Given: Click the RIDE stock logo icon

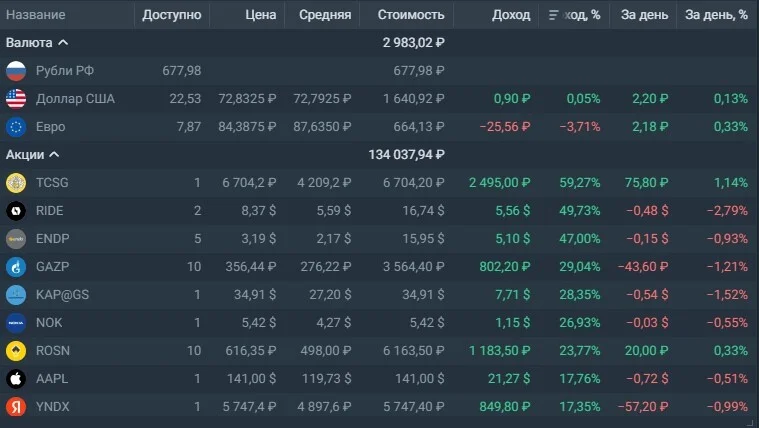Looking at the screenshot, I should coord(16,211).
